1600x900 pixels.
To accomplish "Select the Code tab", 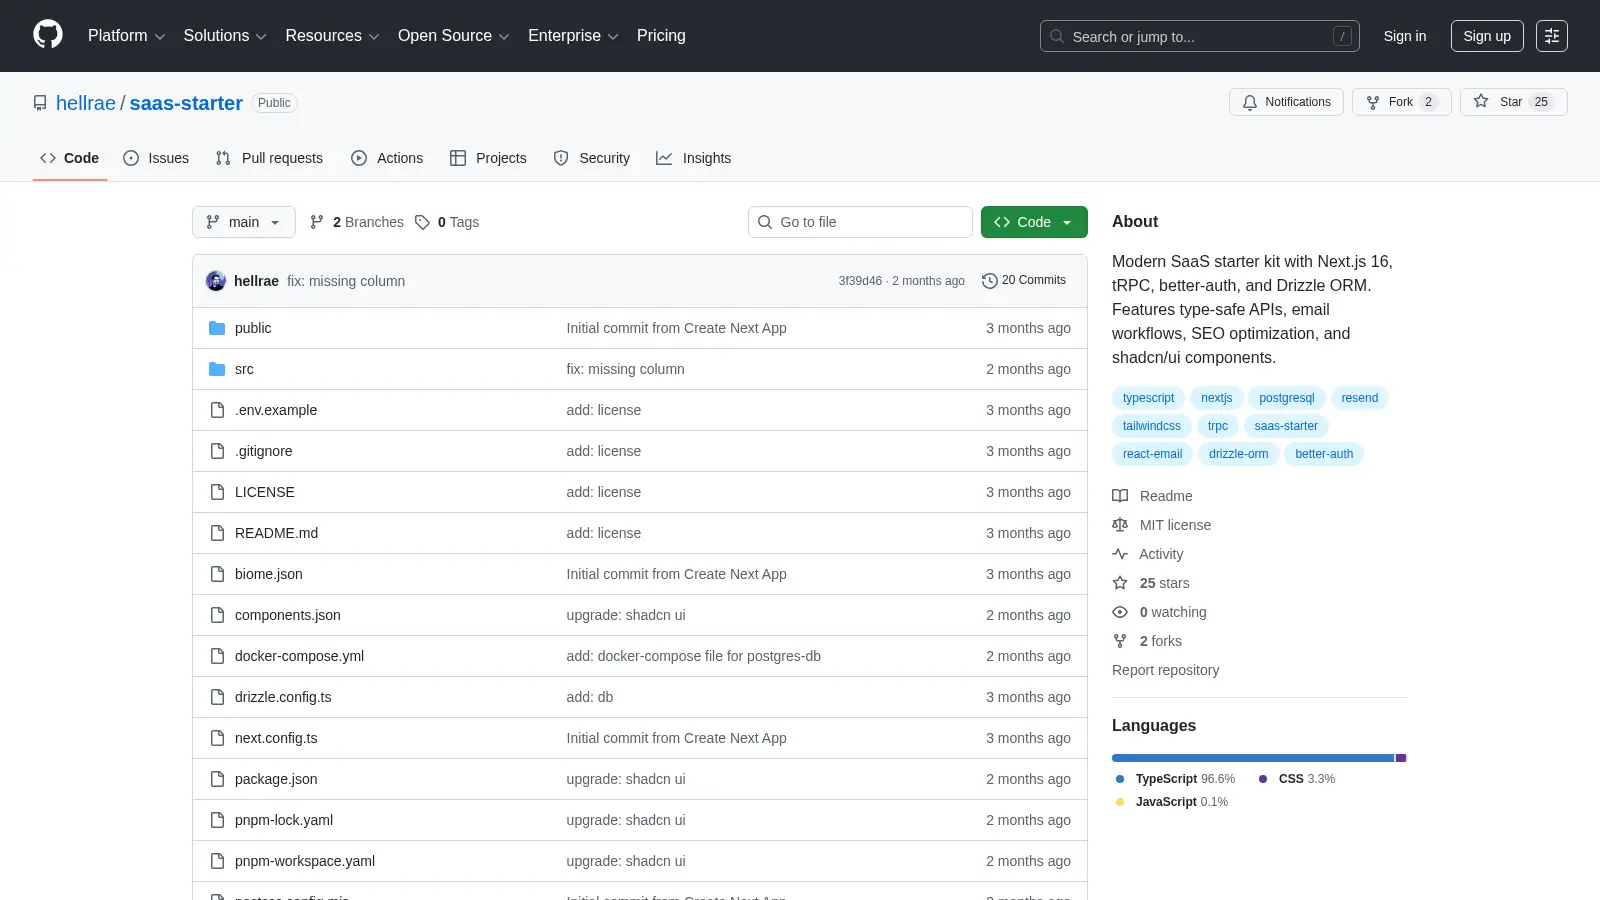I will [70, 158].
